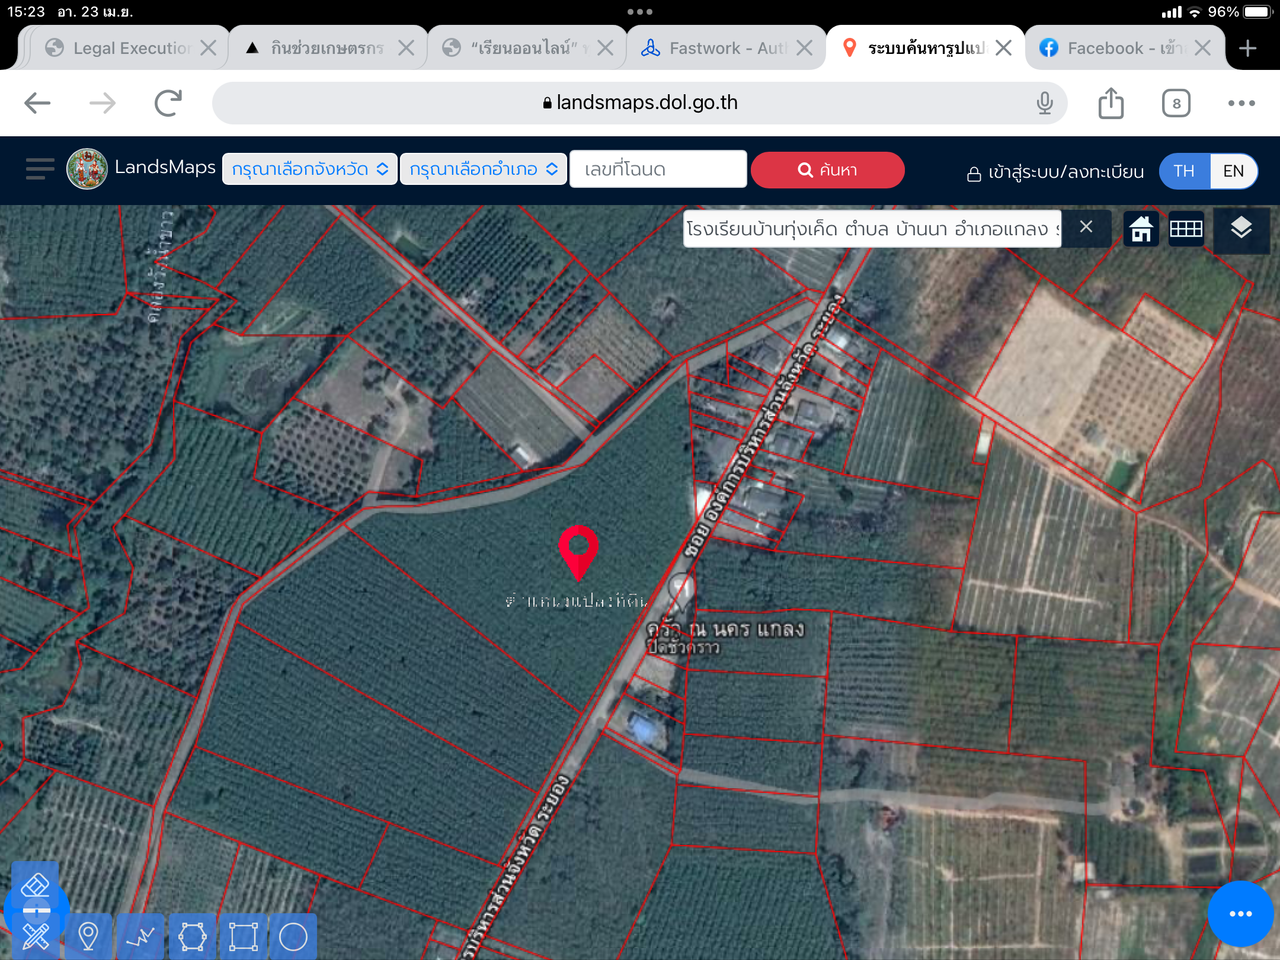
Task: Select the circle drawing tool
Action: click(x=293, y=937)
